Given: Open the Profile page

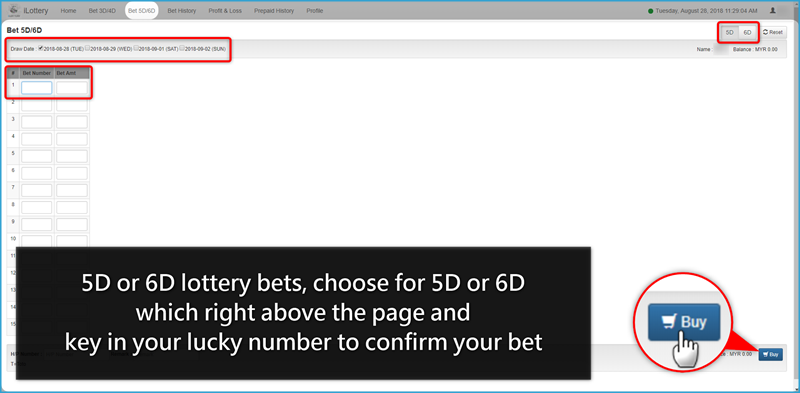Looking at the screenshot, I should (315, 11).
